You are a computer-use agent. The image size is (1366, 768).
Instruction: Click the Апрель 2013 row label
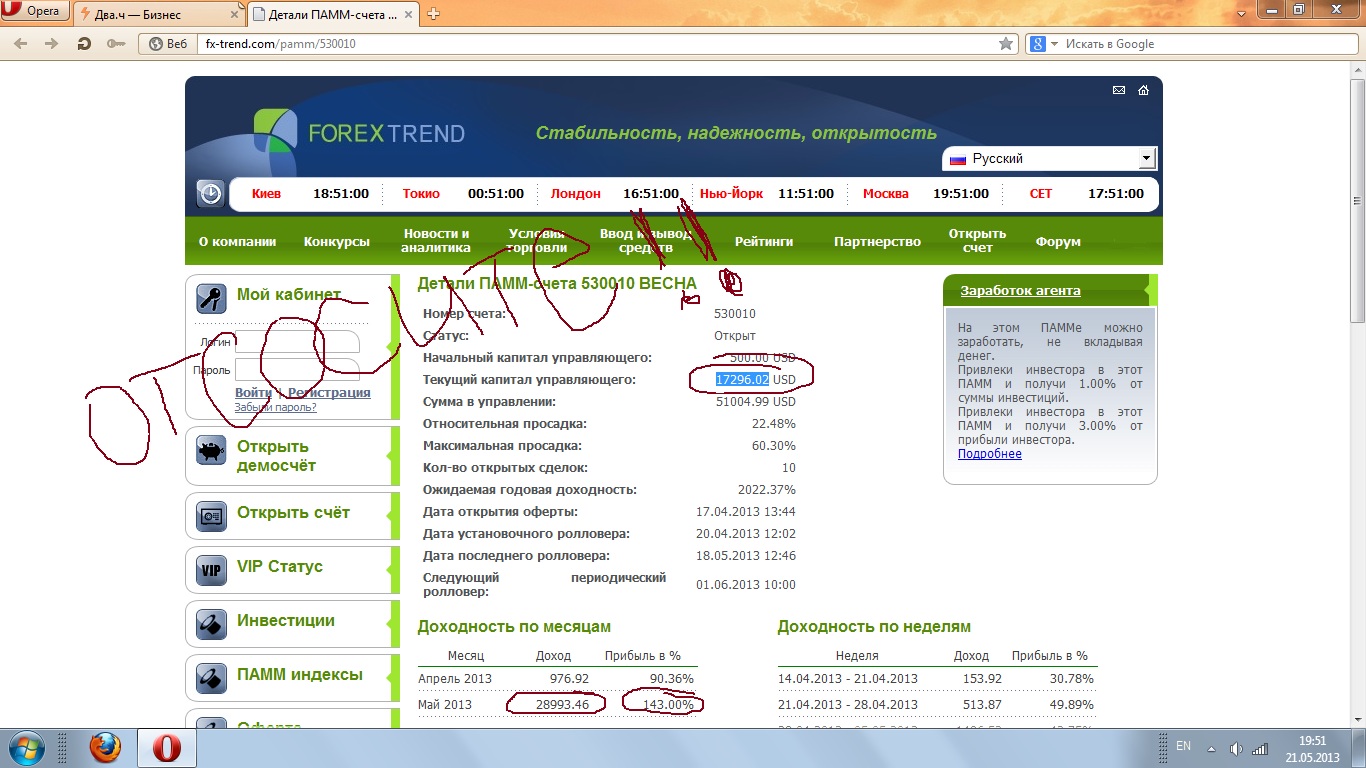455,679
